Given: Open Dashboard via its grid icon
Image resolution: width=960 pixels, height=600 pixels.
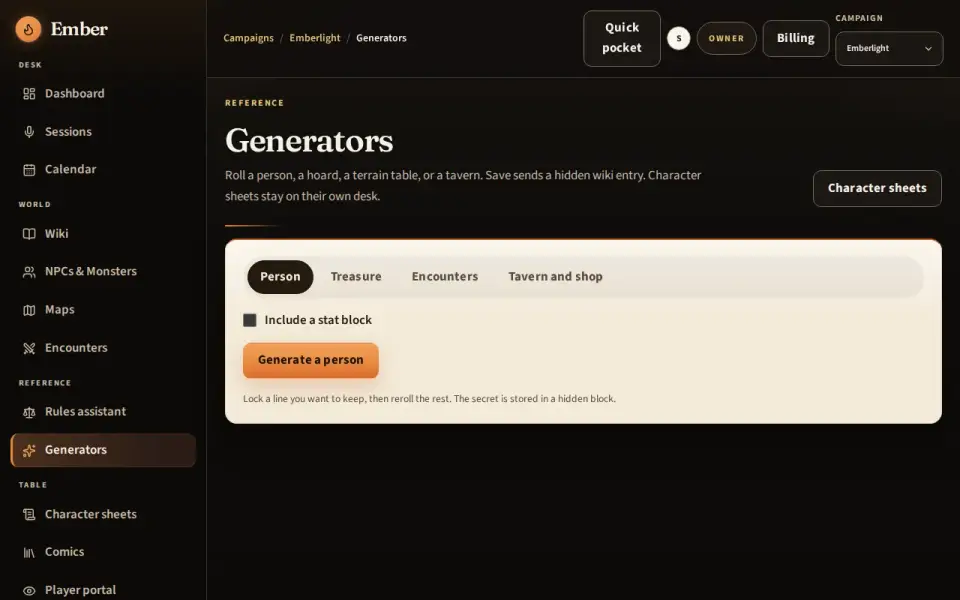Looking at the screenshot, I should coord(29,94).
